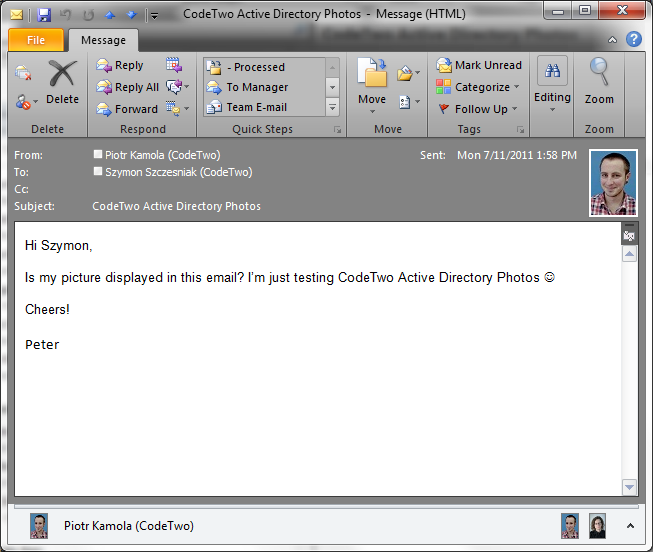Open the Editing binoculars menu
This screenshot has width=653, height=552.
[x=552, y=85]
